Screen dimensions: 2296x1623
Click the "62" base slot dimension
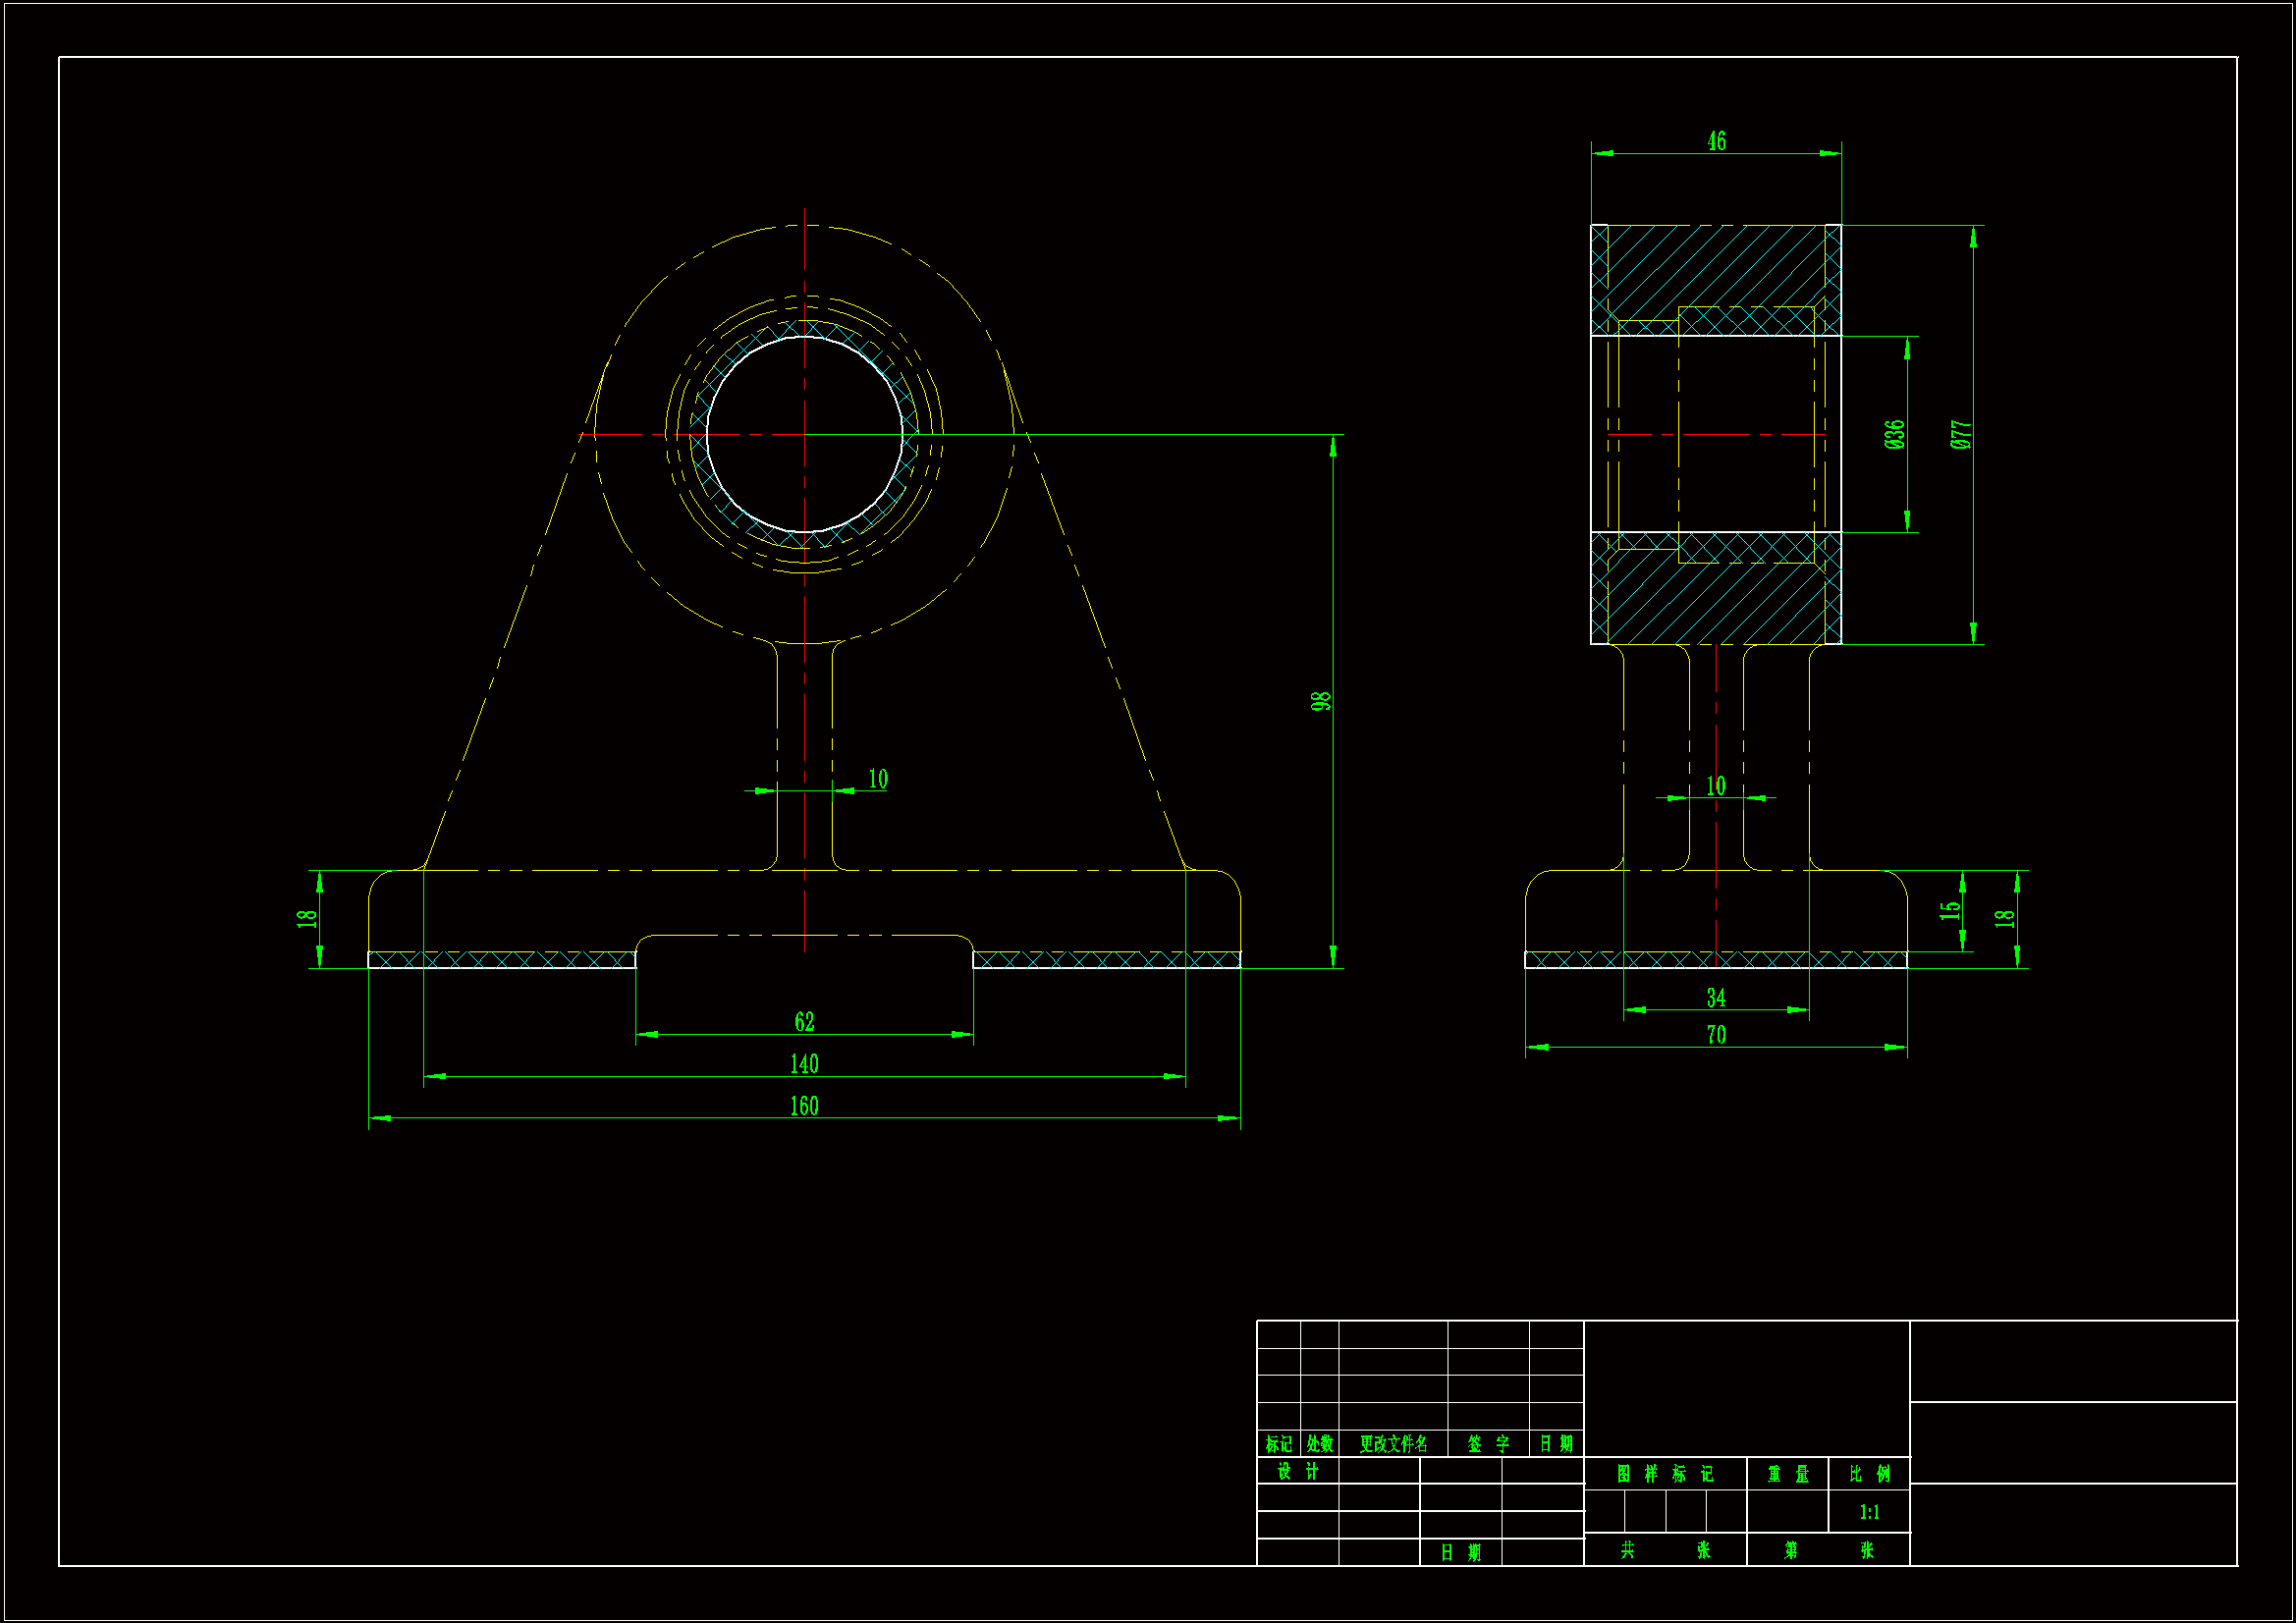[804, 1021]
